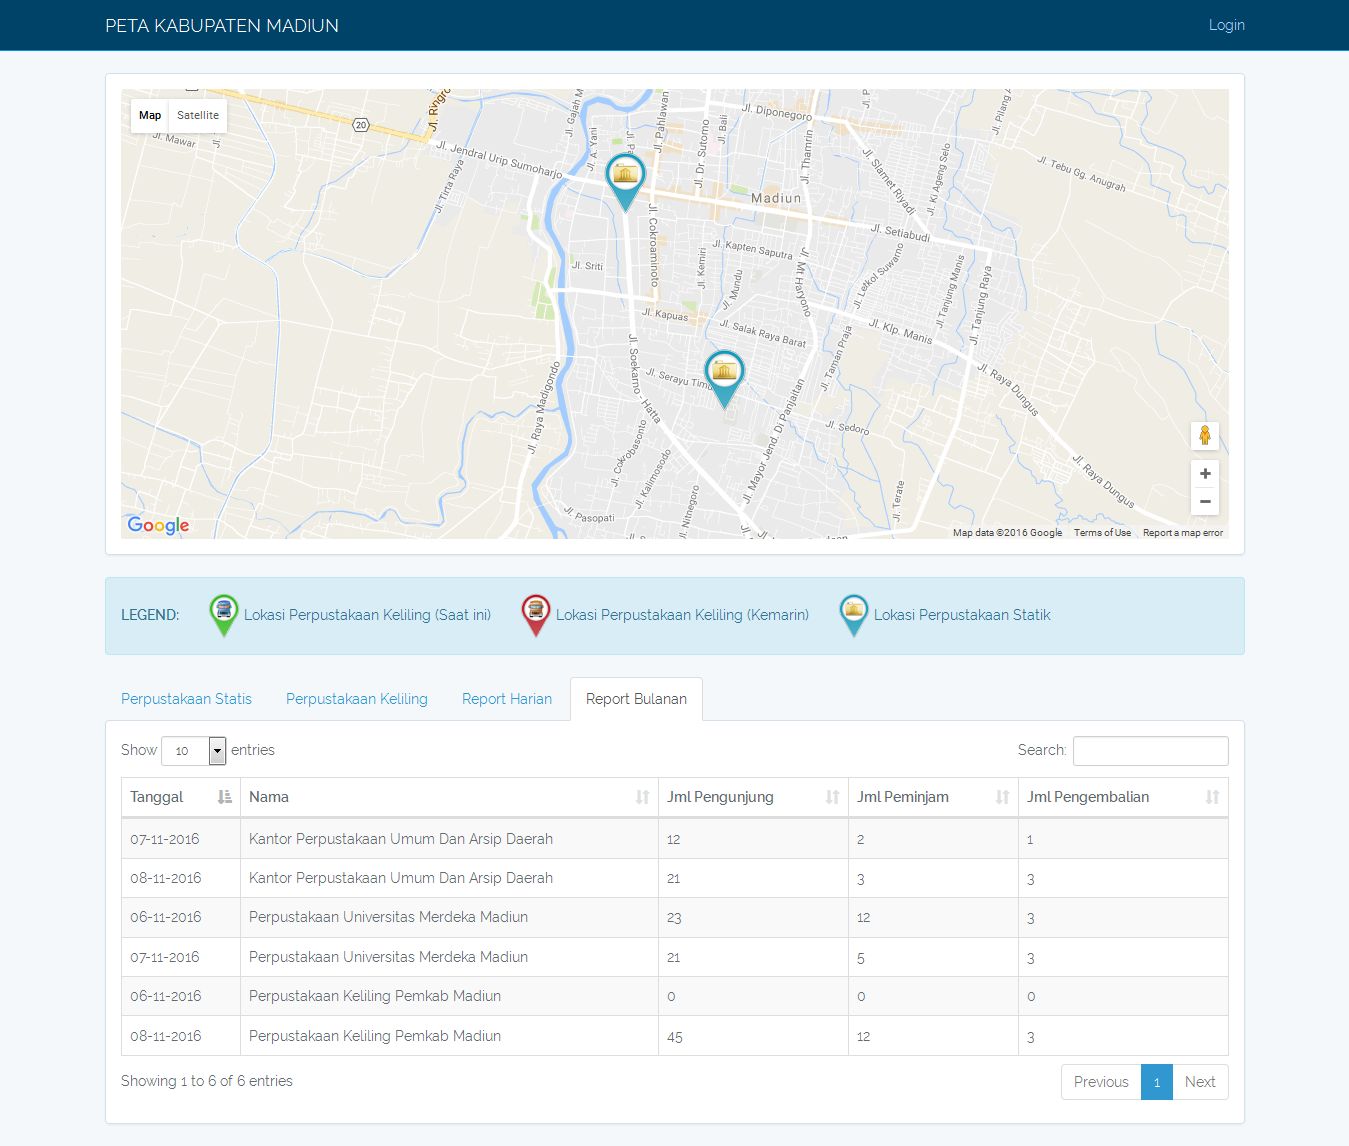Click Perpustakaan Universitas Merdeka Madiun 06-11-2016 name
Image resolution: width=1349 pixels, height=1146 pixels.
(x=388, y=917)
